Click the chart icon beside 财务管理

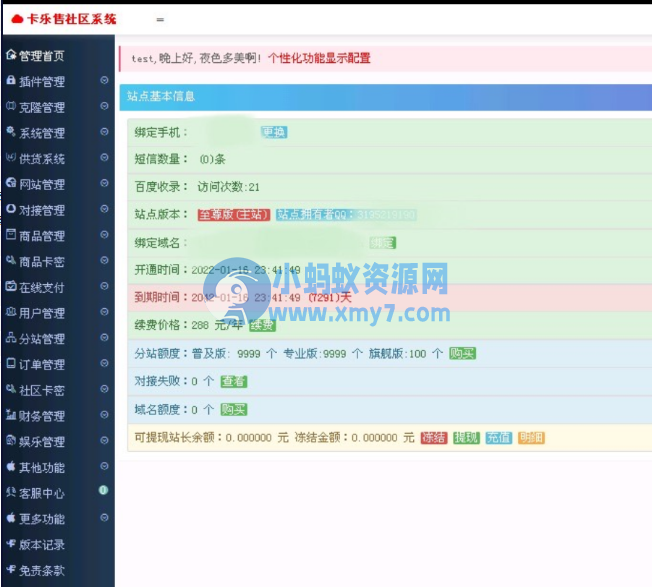pos(11,414)
